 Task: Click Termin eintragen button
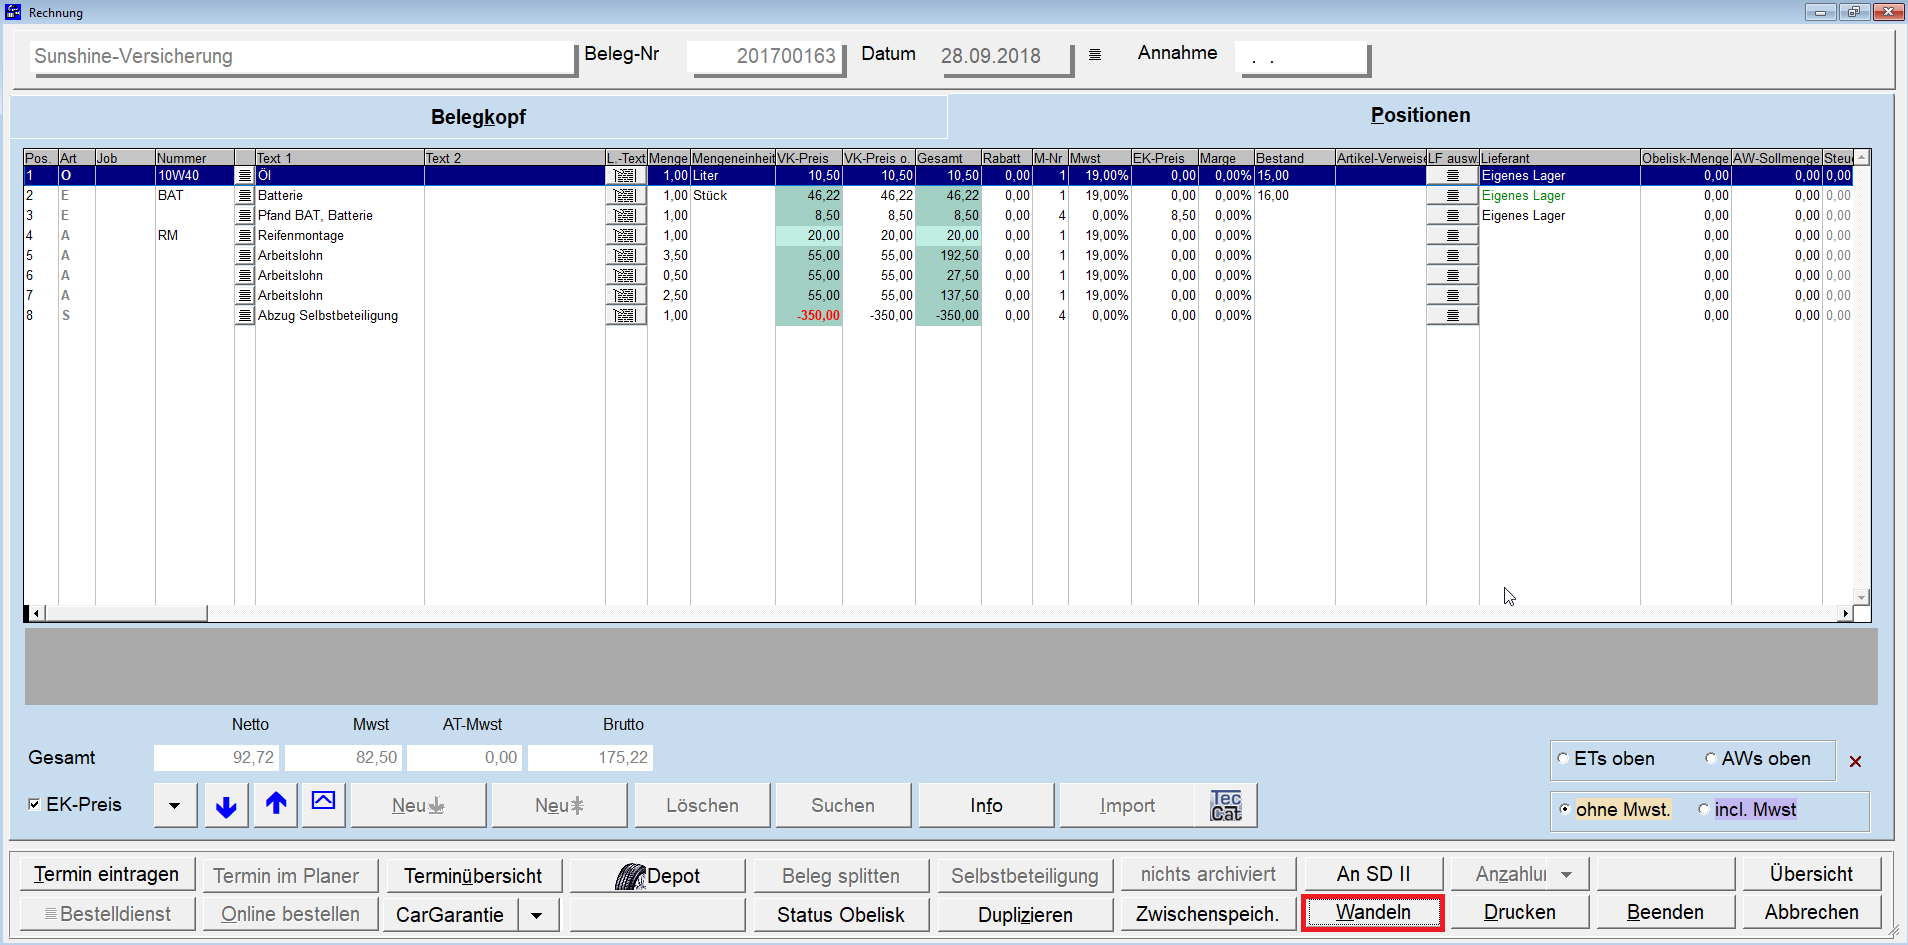click(x=107, y=874)
